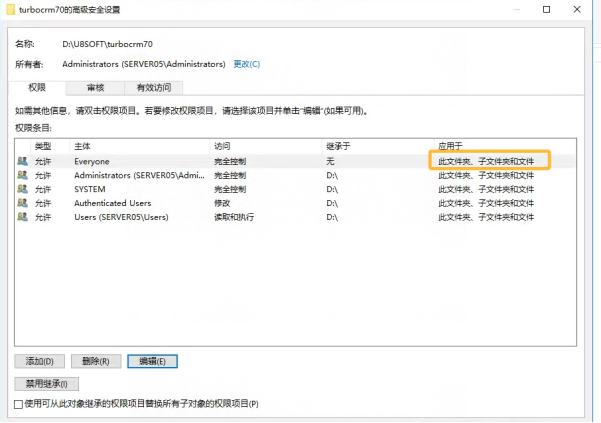The width and height of the screenshot is (601, 423).
Task: Click the user icon beside Everyone entry
Action: (x=23, y=161)
